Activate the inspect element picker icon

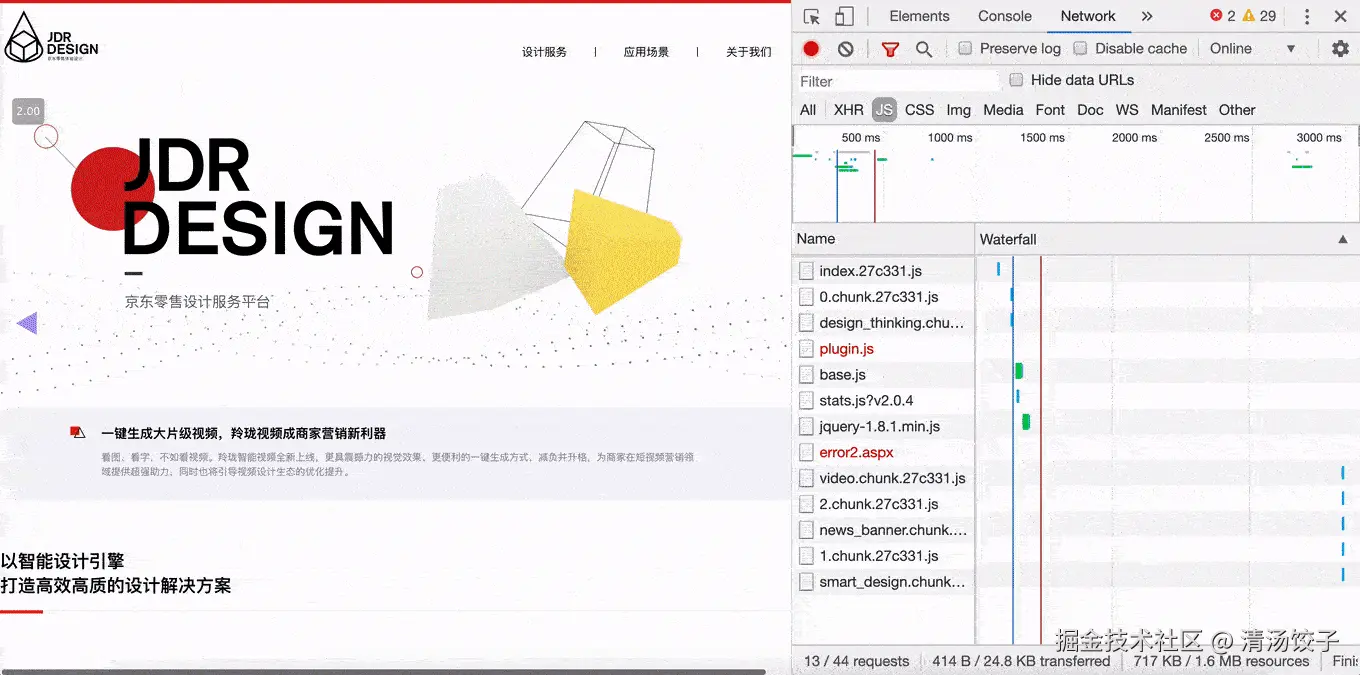click(812, 16)
